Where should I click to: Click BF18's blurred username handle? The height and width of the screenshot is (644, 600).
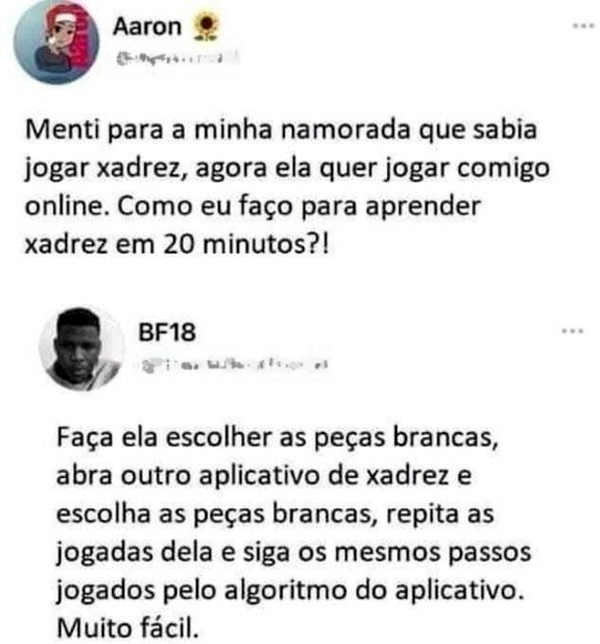[234, 365]
